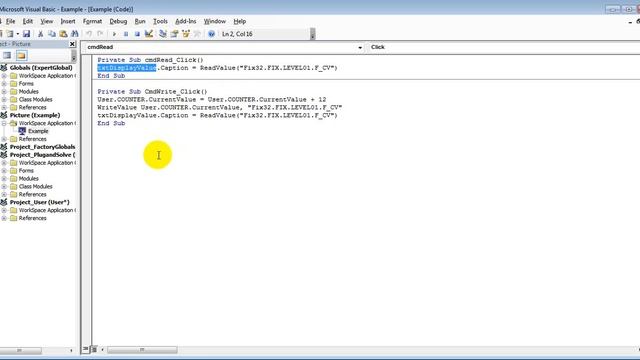Open the Add-Ins menu

[186, 21]
